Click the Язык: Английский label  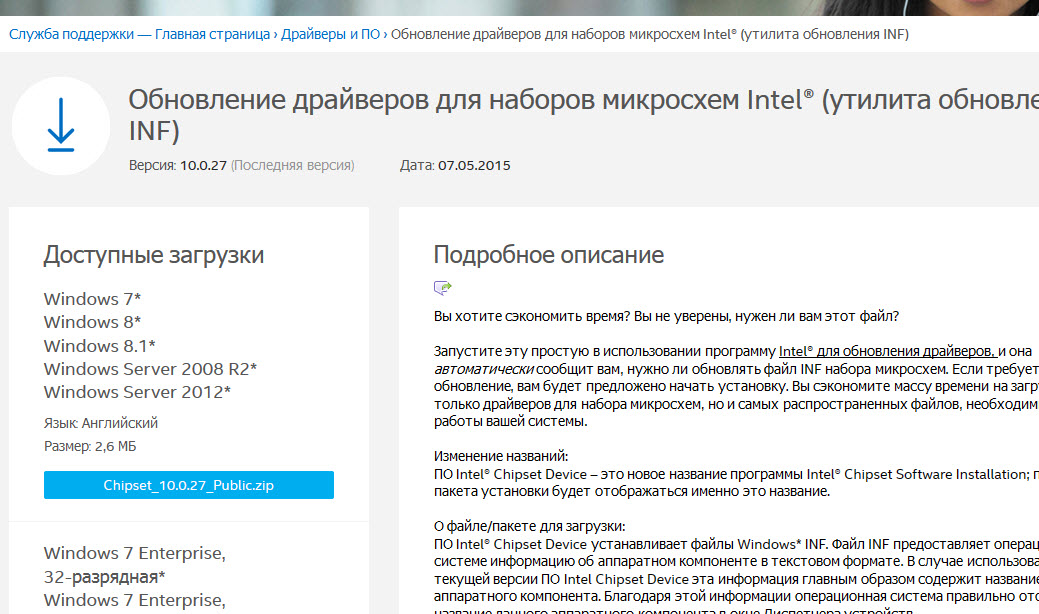(x=101, y=423)
